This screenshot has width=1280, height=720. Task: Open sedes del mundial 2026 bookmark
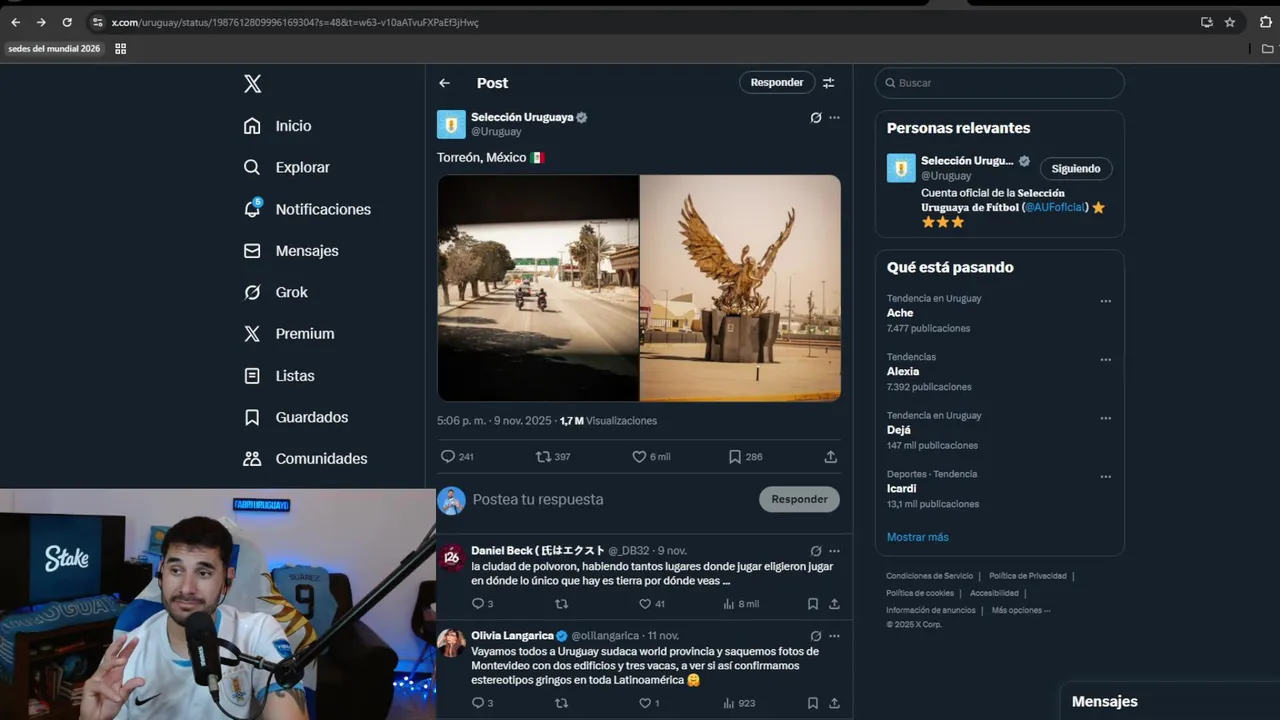(54, 48)
